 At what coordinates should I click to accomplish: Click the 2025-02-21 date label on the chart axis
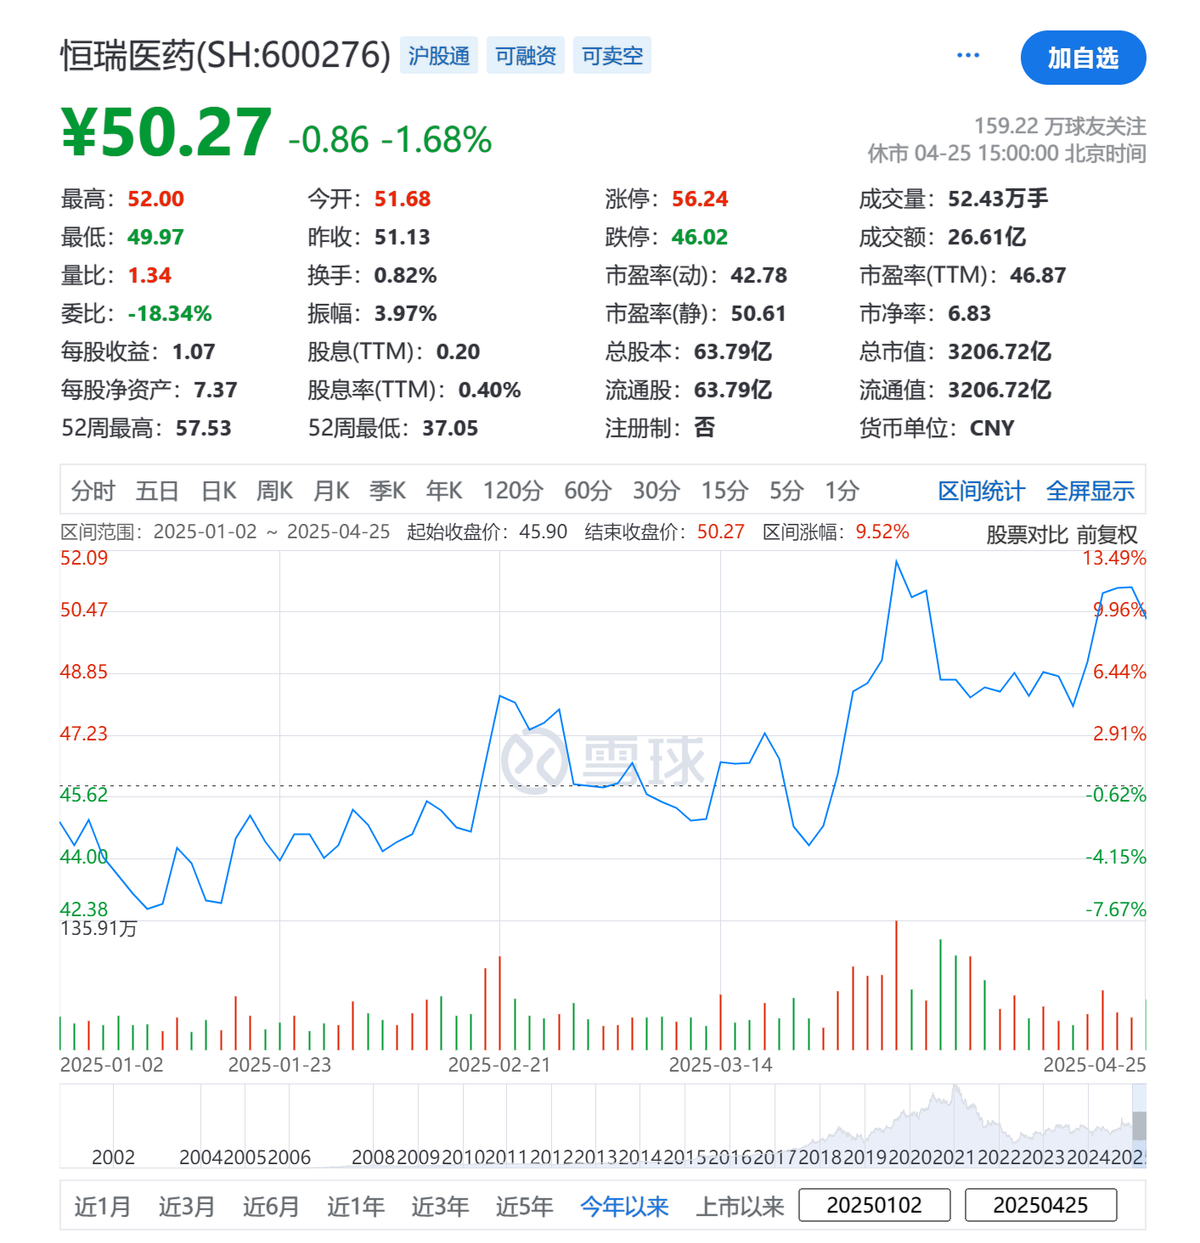pyautogui.click(x=499, y=1065)
